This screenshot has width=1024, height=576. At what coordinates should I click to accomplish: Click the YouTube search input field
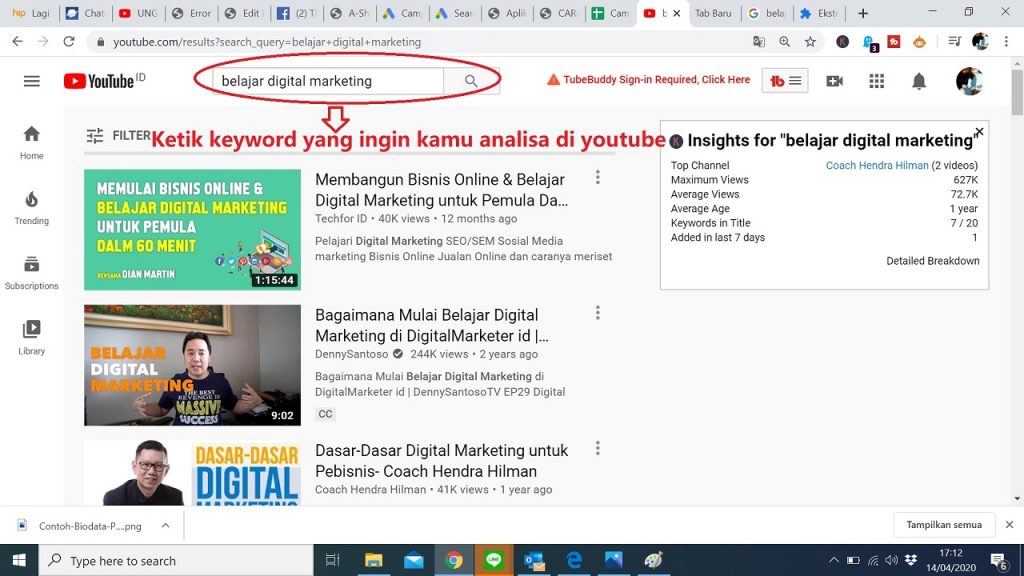(330, 81)
